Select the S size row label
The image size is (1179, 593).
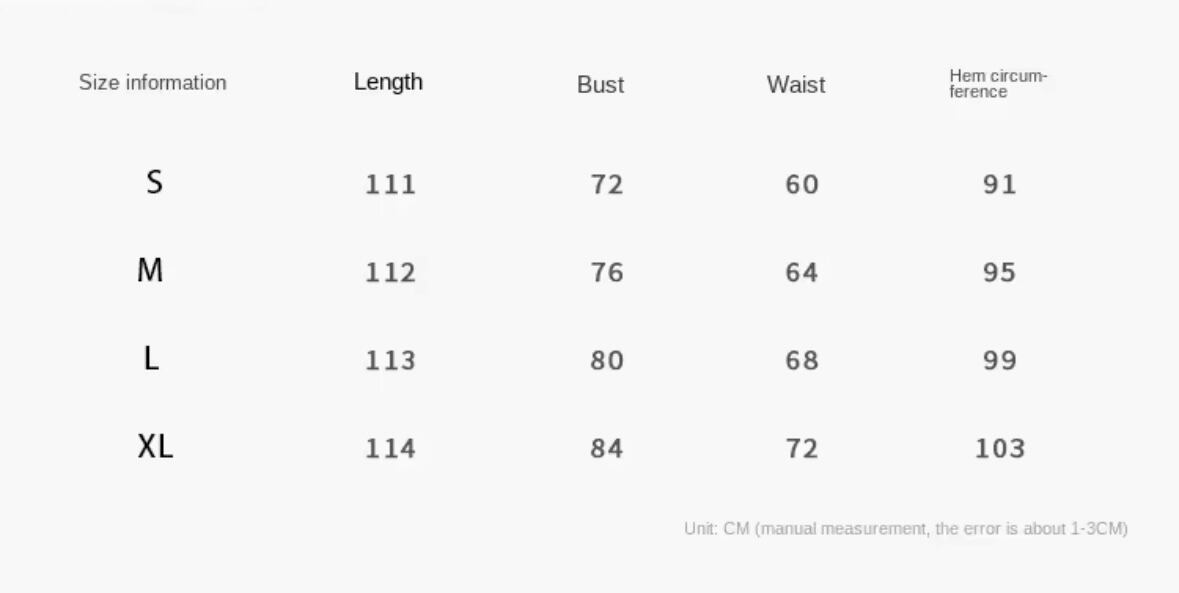click(154, 182)
